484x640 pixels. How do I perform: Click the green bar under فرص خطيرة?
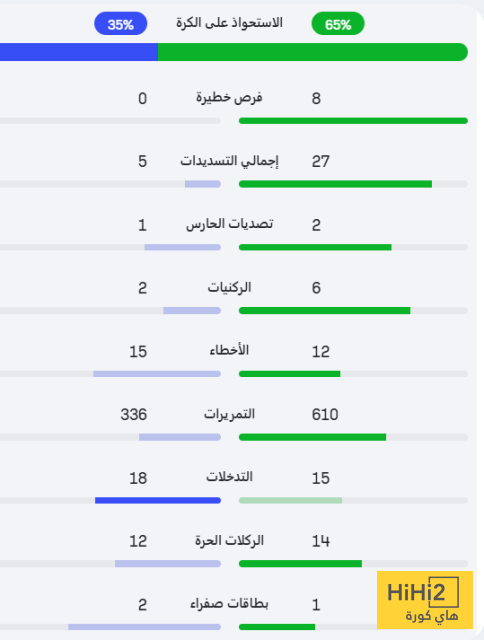coord(353,121)
